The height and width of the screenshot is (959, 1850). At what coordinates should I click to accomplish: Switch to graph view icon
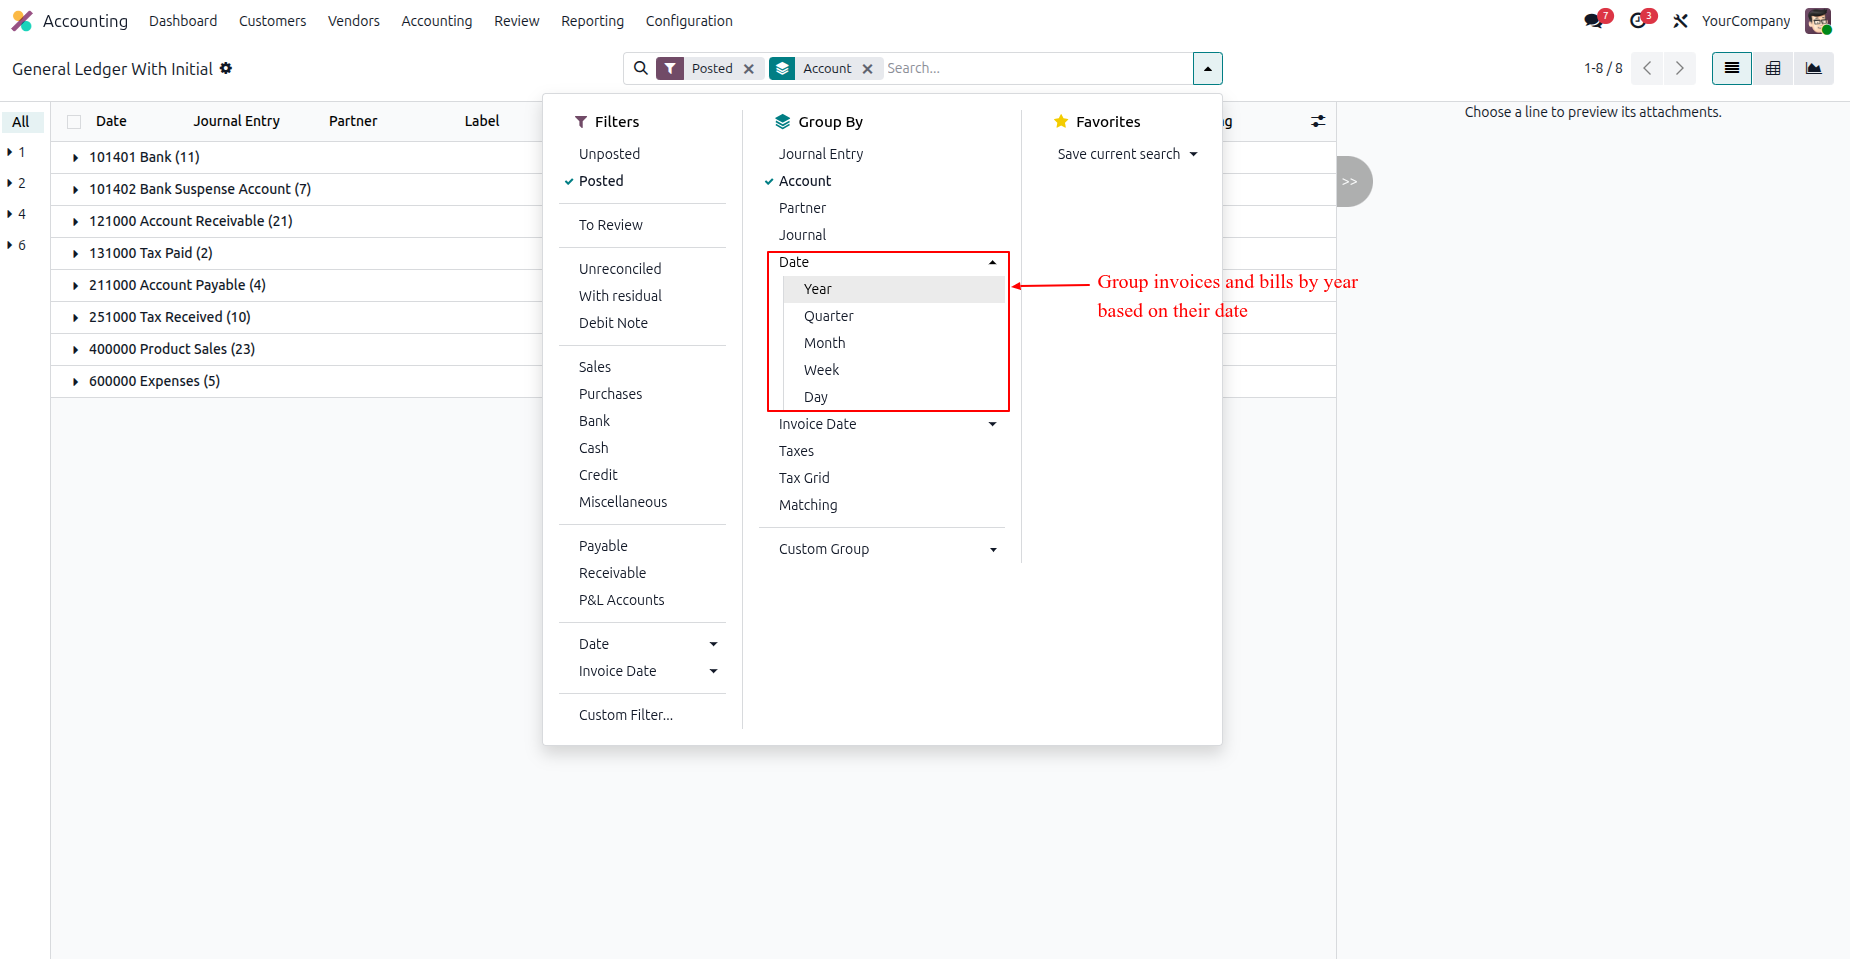(x=1813, y=68)
